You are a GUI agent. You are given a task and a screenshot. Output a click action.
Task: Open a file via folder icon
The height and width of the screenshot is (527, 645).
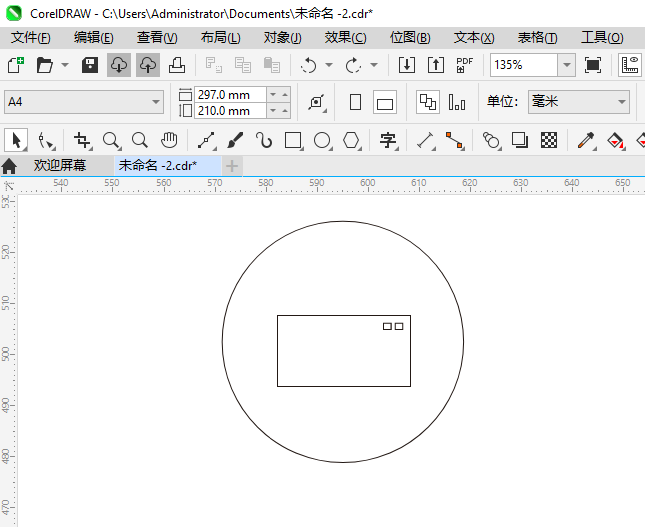point(44,65)
